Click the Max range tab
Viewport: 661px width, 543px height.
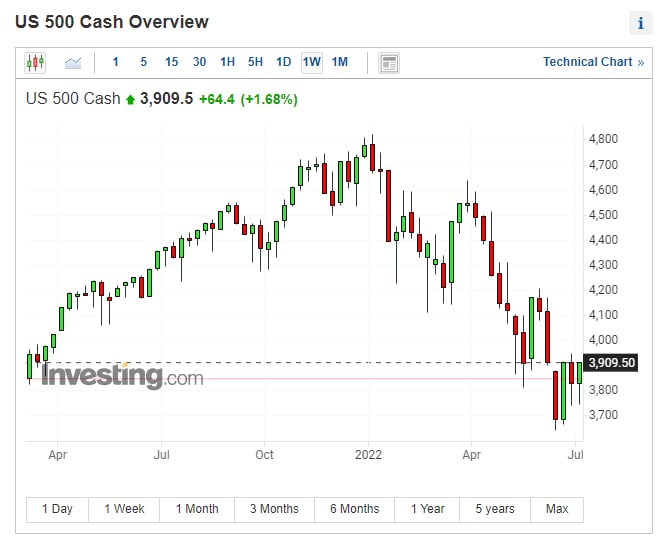(557, 509)
